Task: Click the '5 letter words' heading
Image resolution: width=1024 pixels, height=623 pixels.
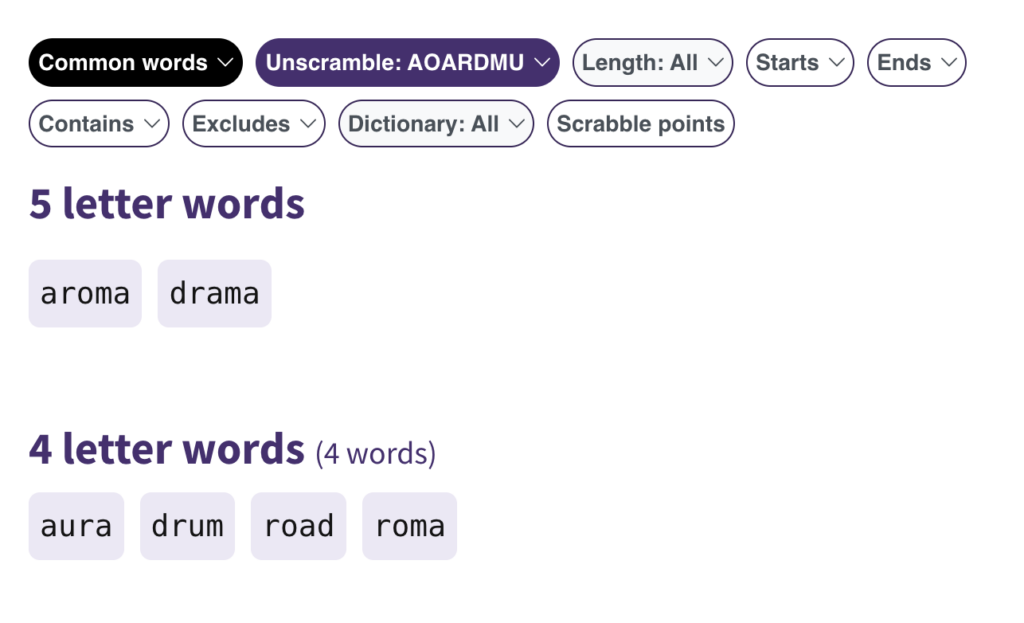Action: click(x=166, y=204)
